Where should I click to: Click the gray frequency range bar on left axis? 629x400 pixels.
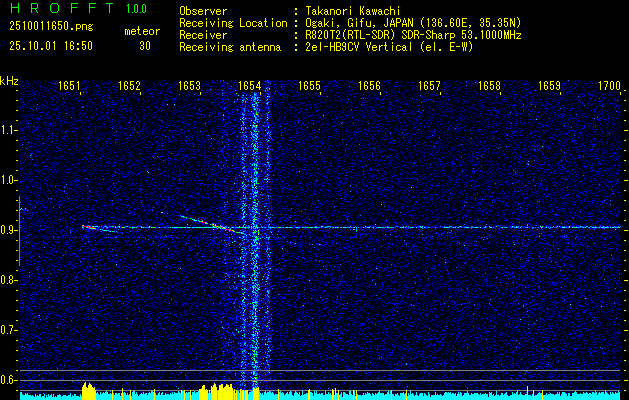(x=19, y=231)
